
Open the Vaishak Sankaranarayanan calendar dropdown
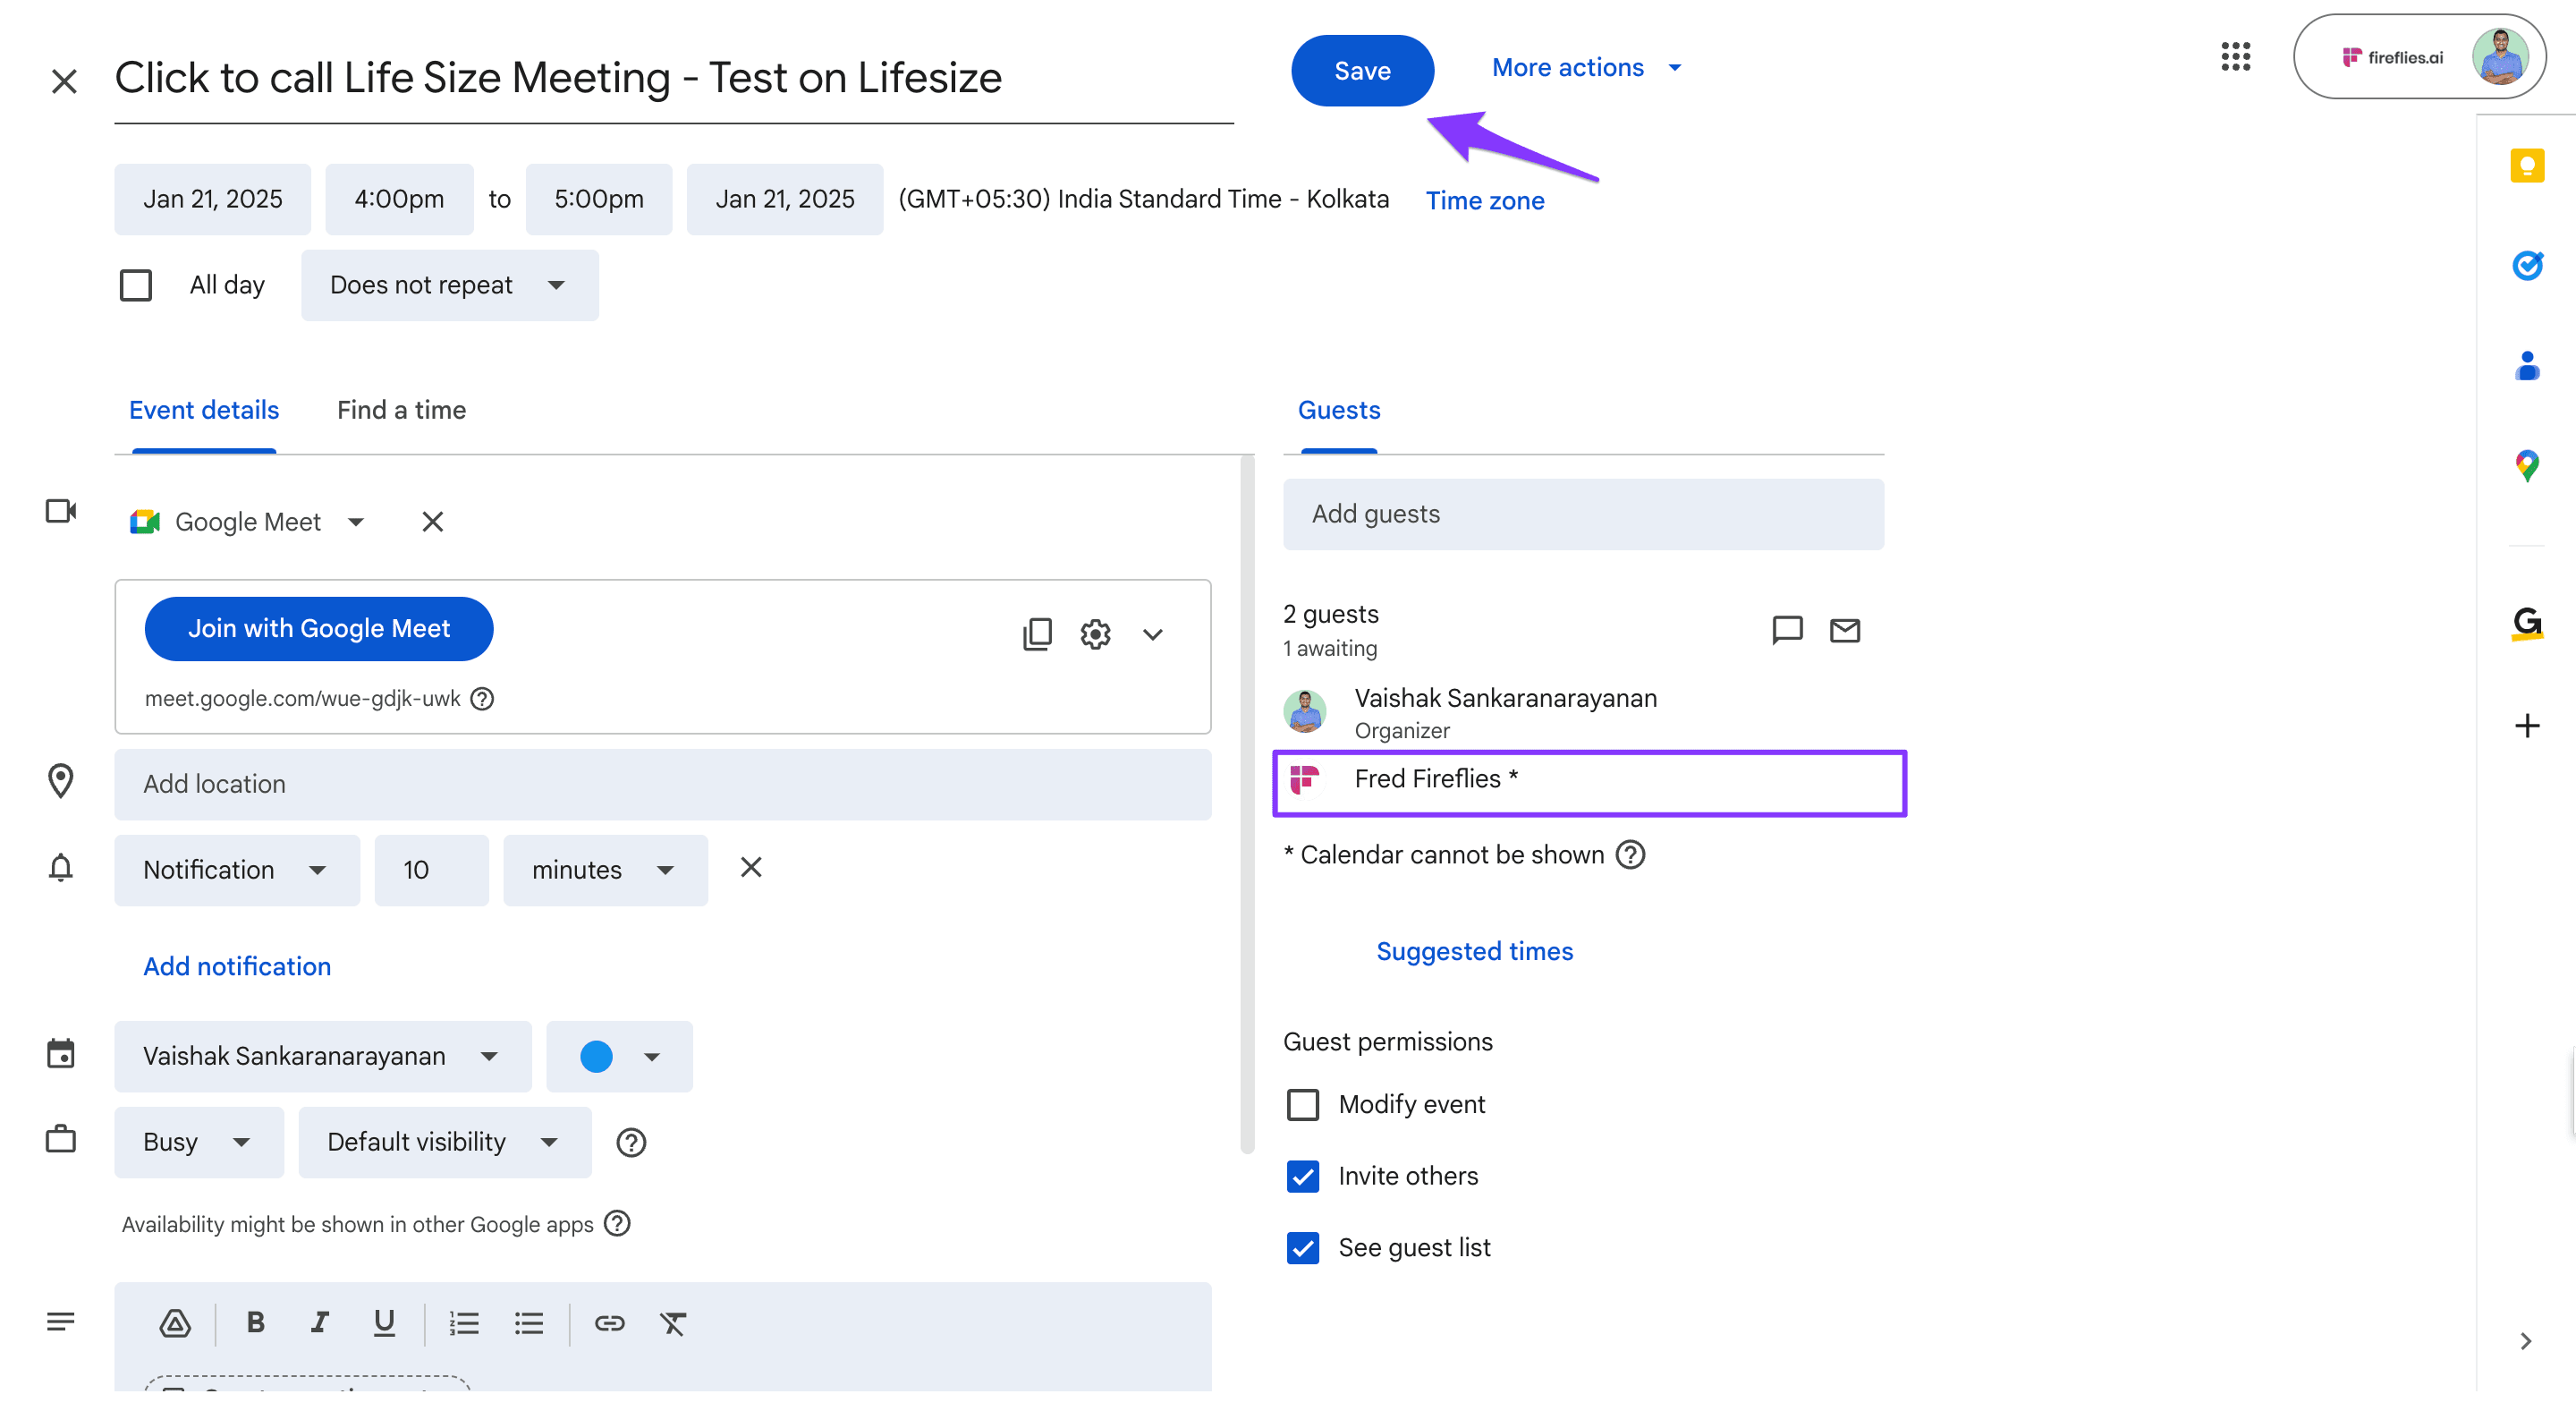(323, 1056)
